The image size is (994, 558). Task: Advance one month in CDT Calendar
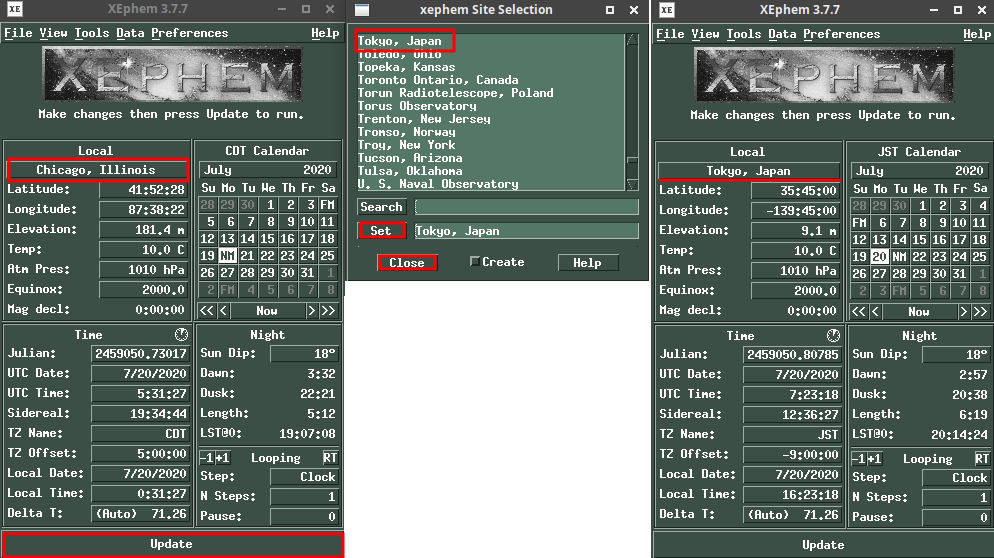tap(311, 311)
